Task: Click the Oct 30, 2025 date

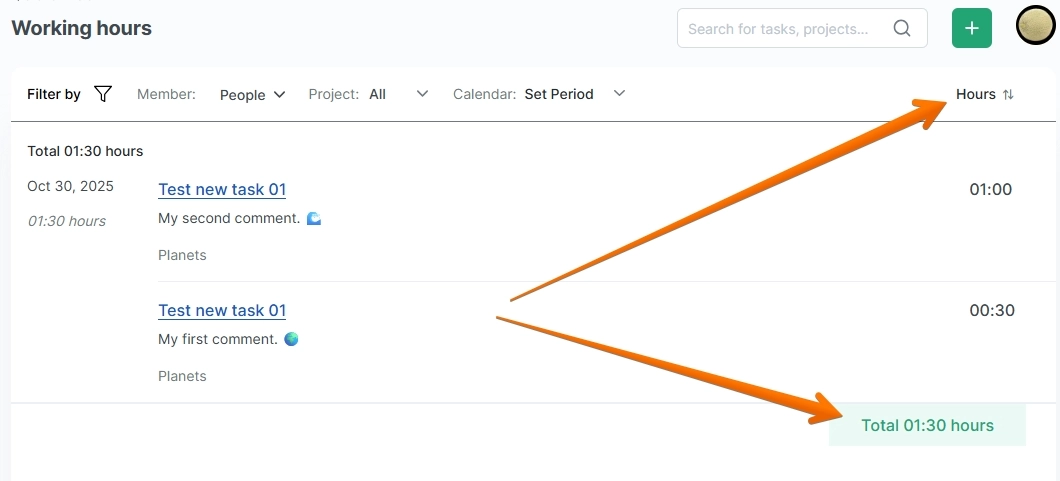Action: click(x=70, y=186)
